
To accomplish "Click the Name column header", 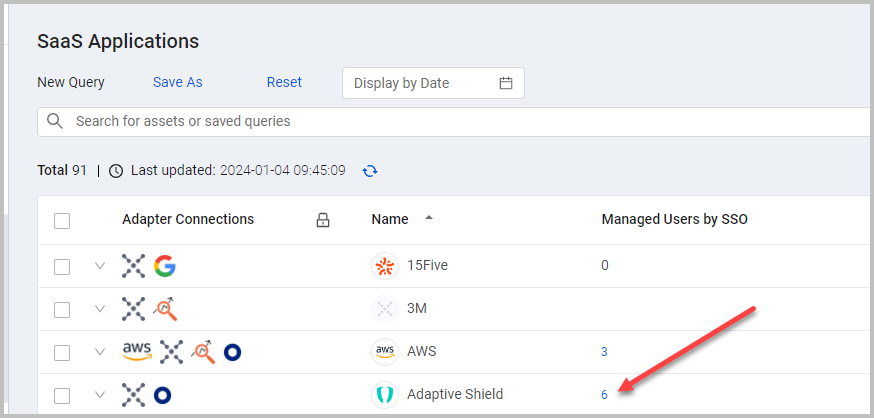I will click(x=390, y=220).
